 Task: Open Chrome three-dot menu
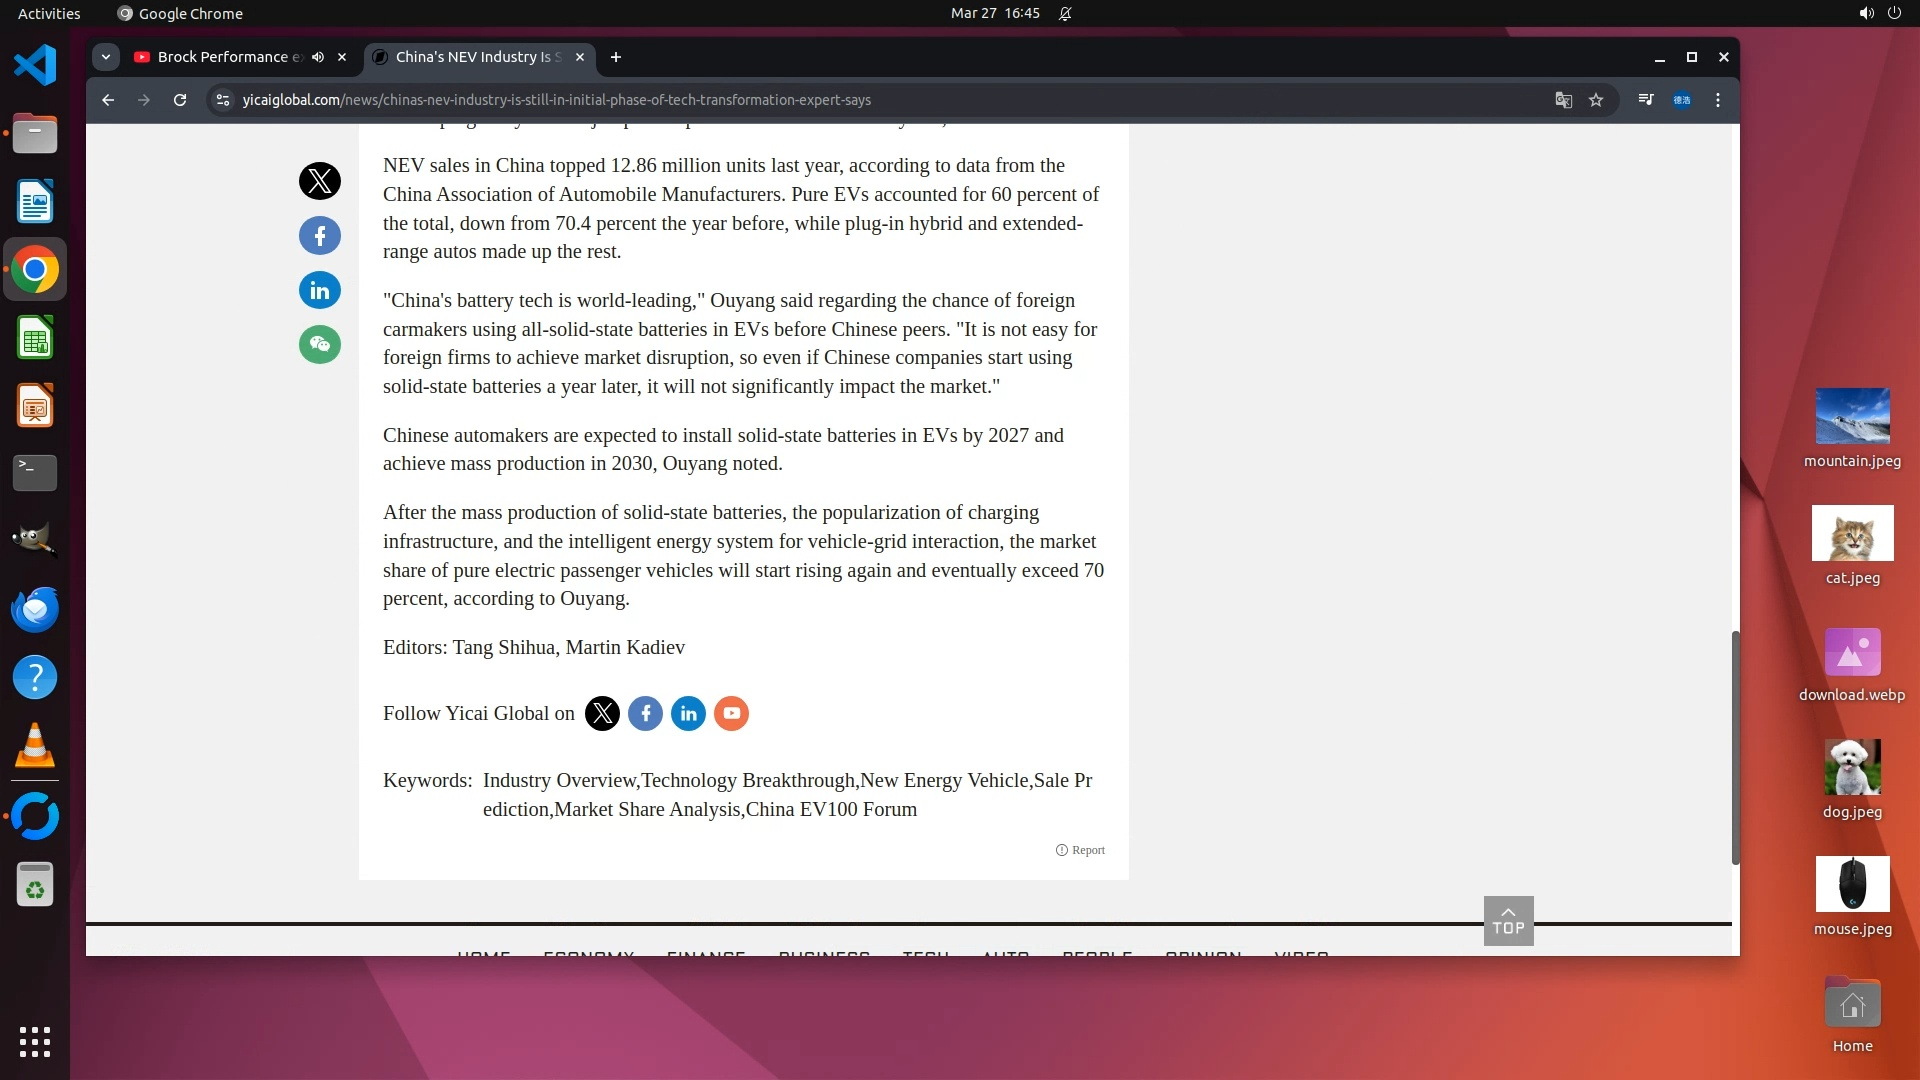tap(1718, 100)
